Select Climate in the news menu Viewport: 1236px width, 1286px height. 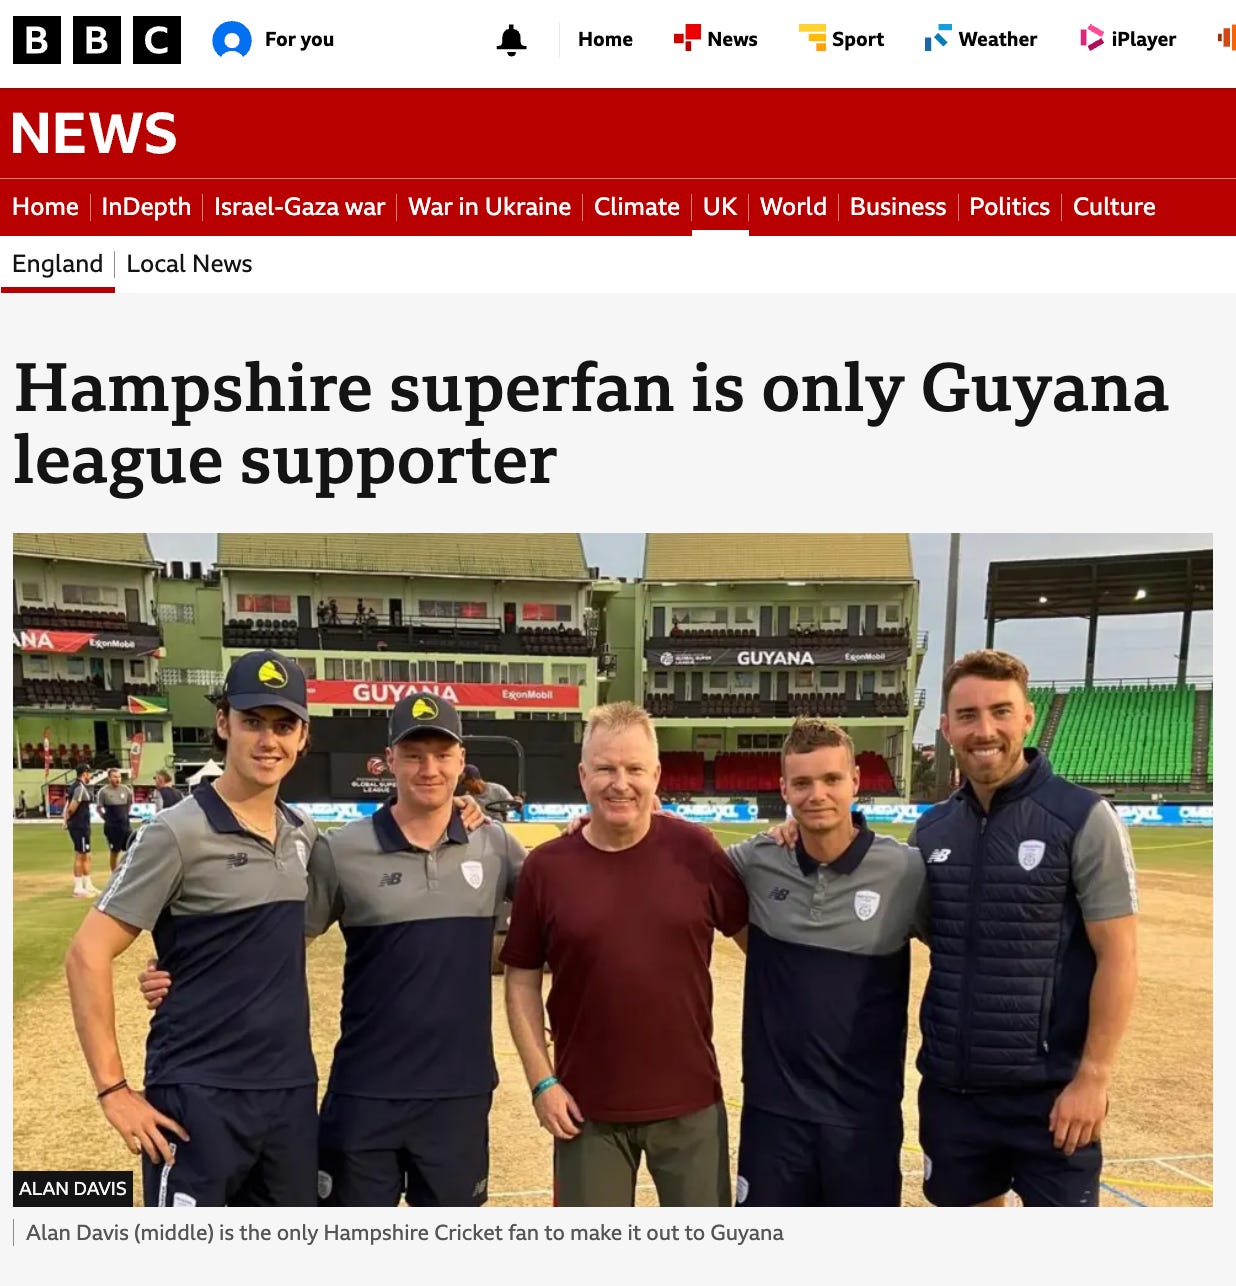(x=637, y=207)
